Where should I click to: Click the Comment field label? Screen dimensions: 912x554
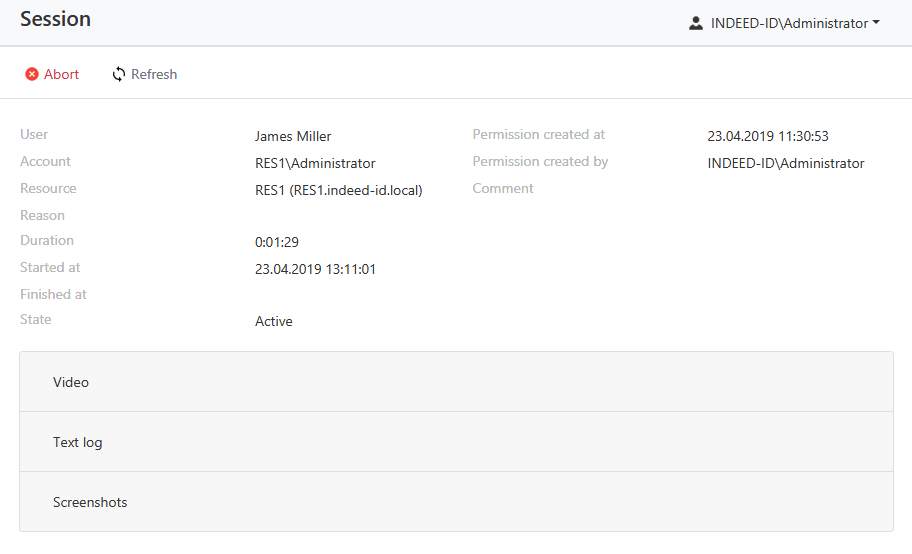pos(503,188)
